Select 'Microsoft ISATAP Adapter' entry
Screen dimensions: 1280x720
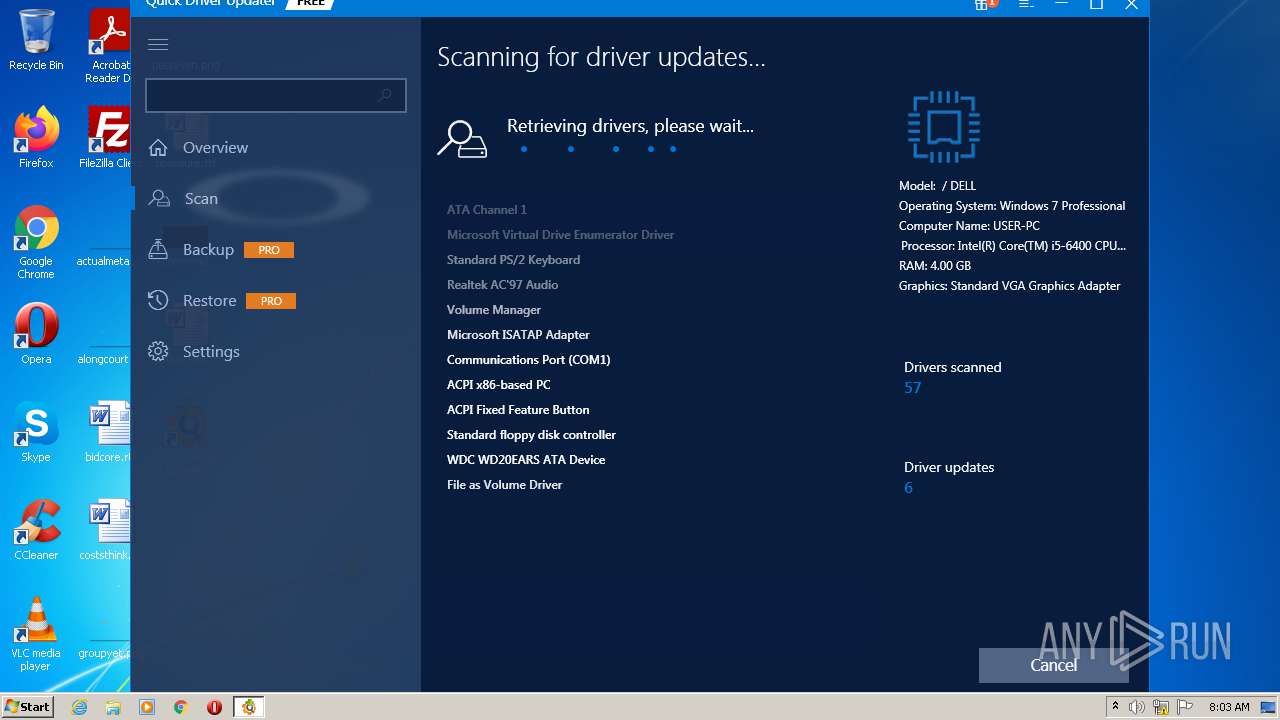coord(519,335)
